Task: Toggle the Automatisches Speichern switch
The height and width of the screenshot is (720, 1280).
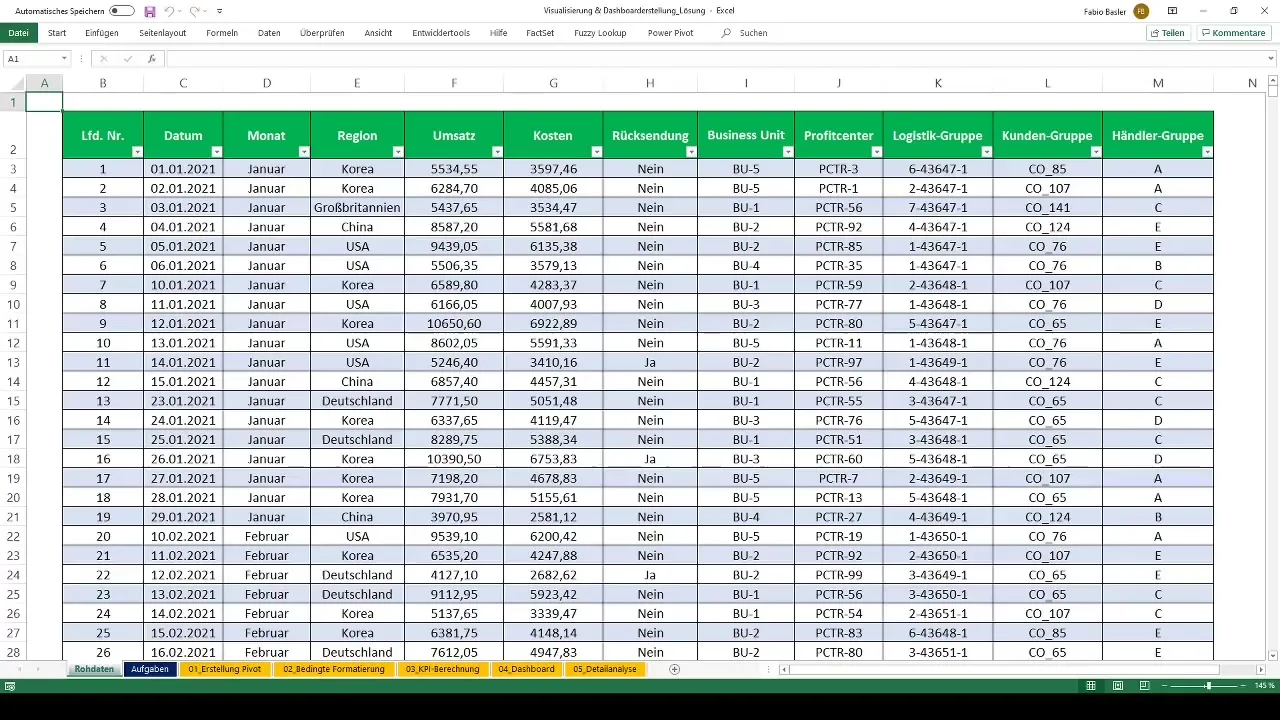Action: coord(121,11)
